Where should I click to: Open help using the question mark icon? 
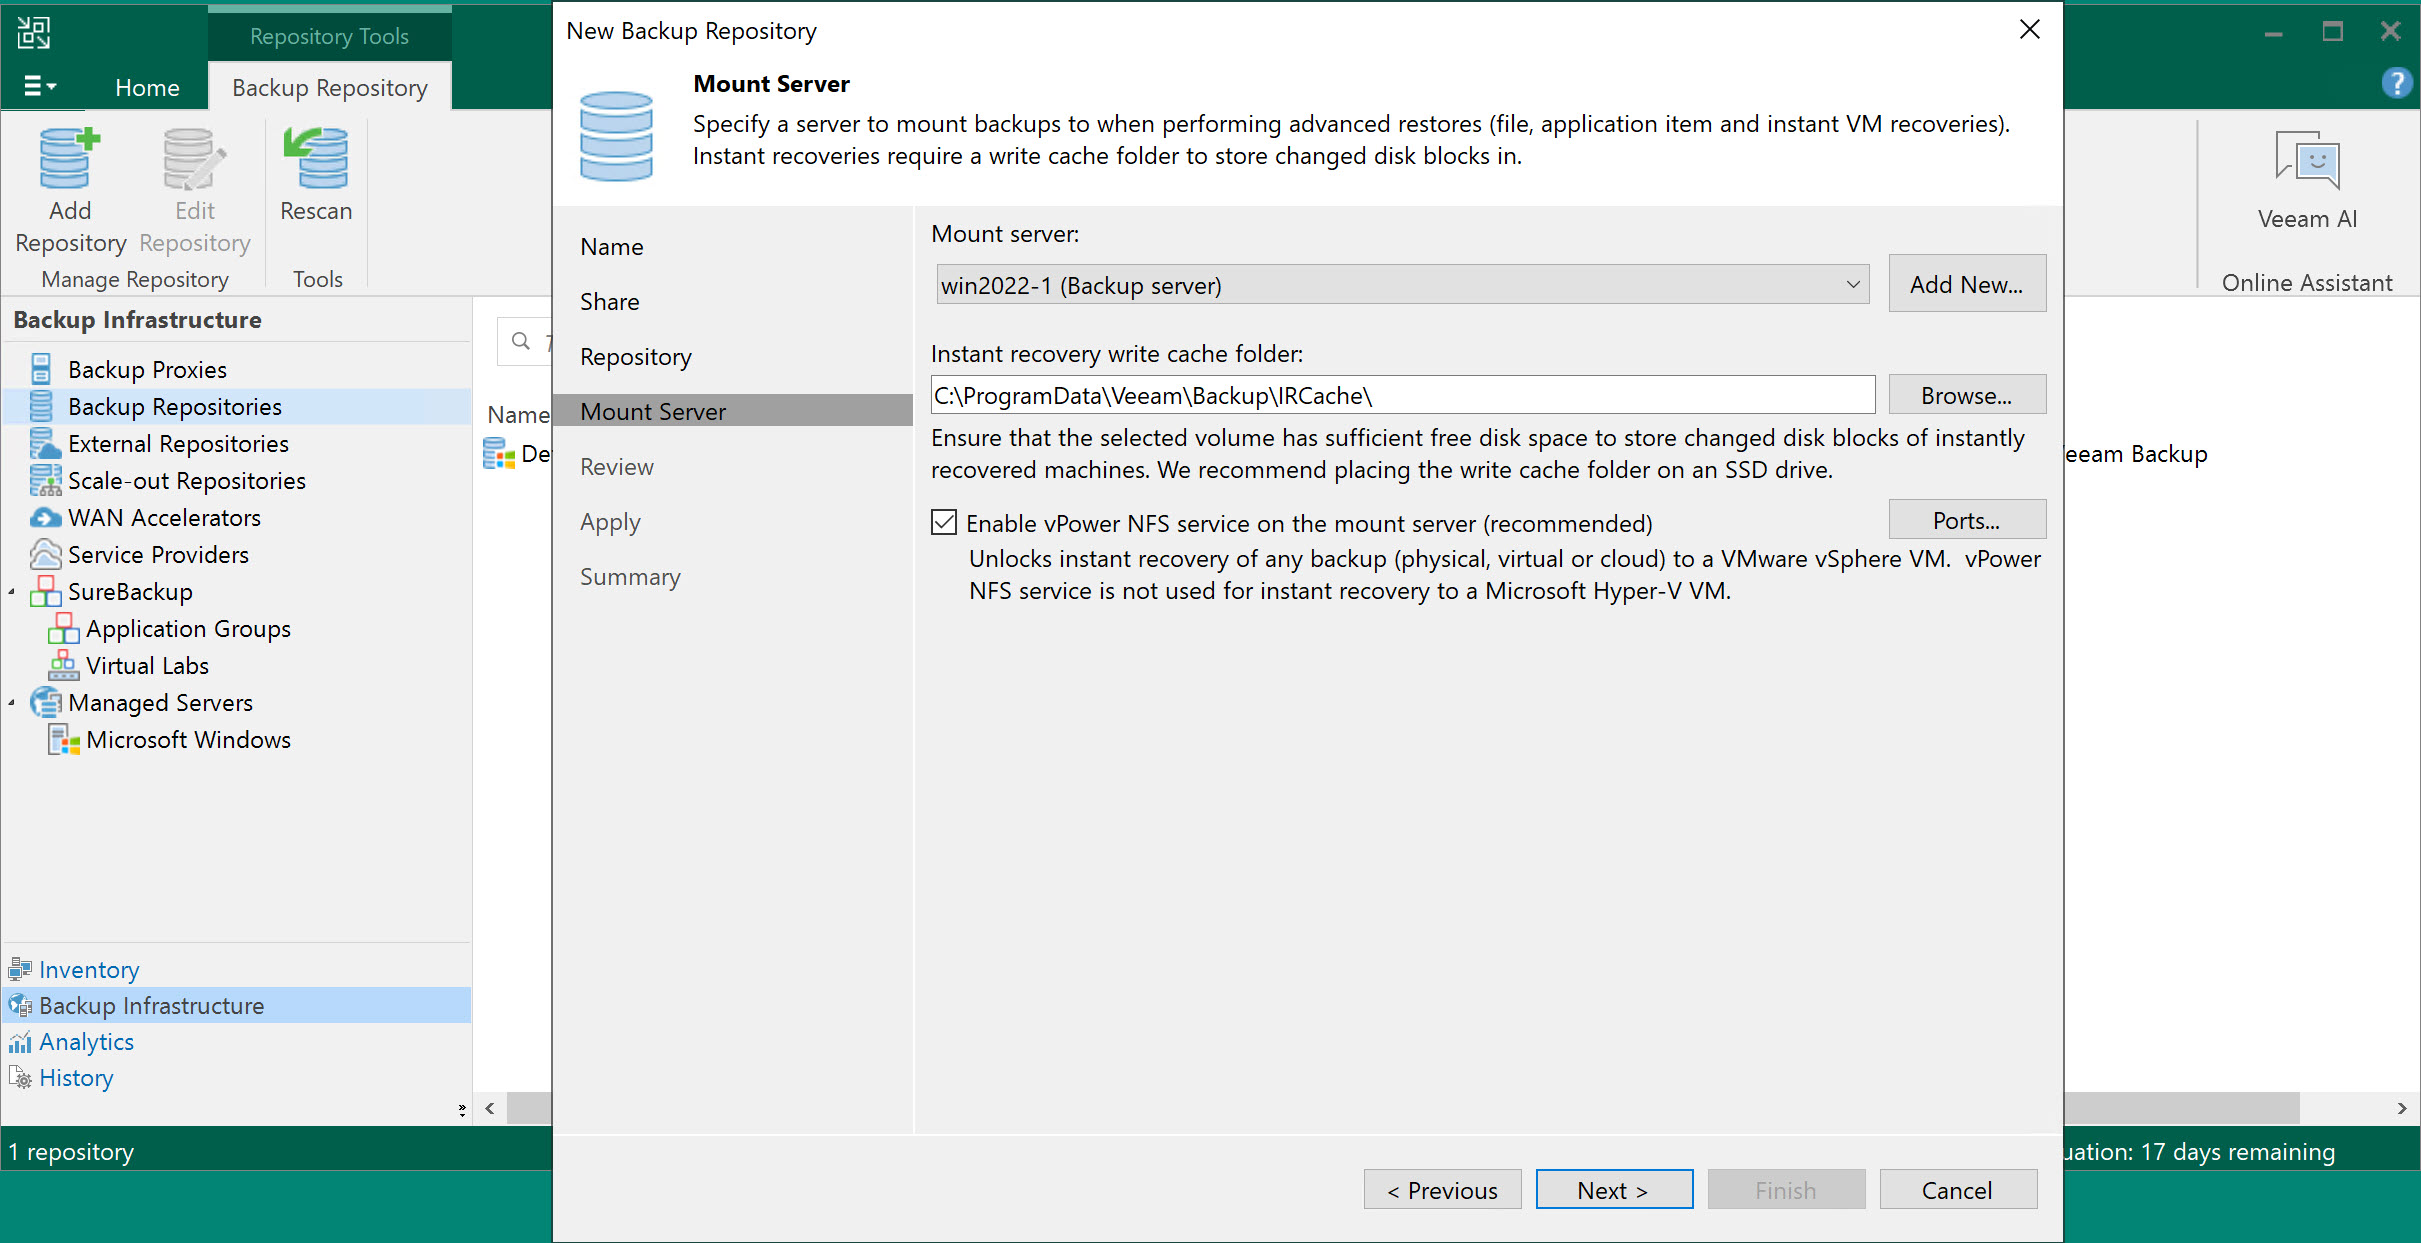coord(2396,83)
